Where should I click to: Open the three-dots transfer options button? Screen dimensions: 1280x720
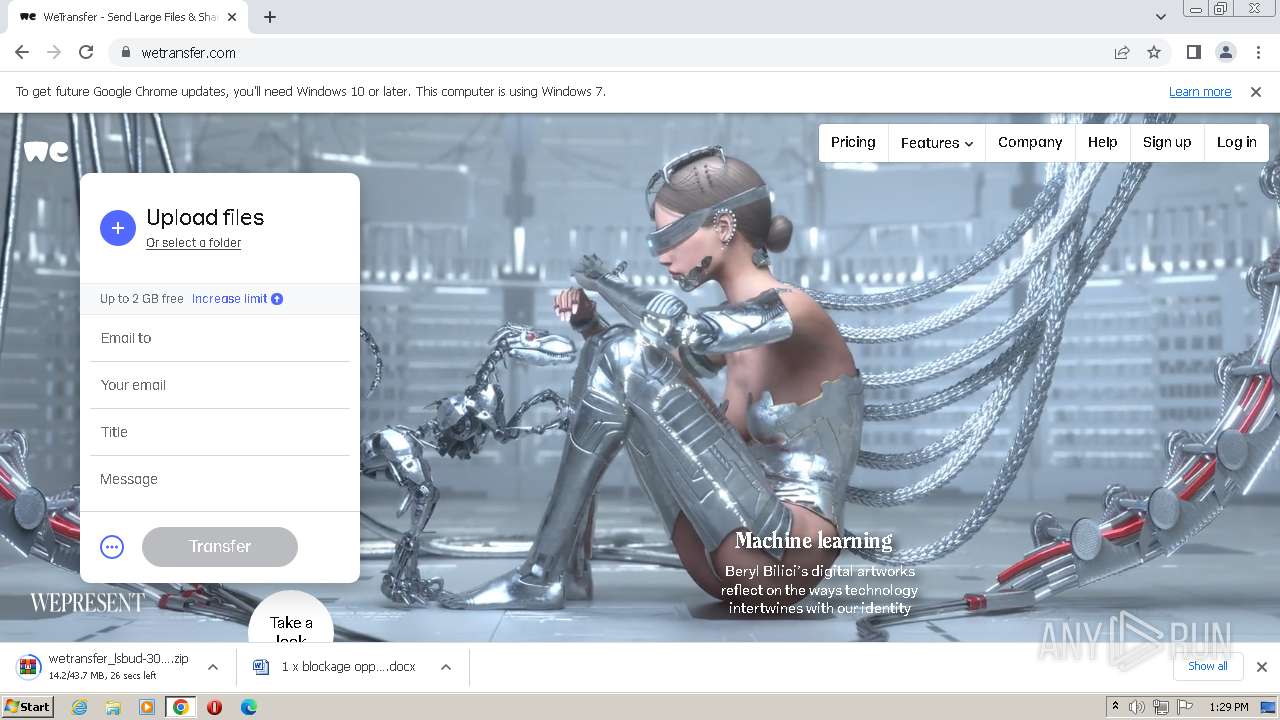coord(112,547)
